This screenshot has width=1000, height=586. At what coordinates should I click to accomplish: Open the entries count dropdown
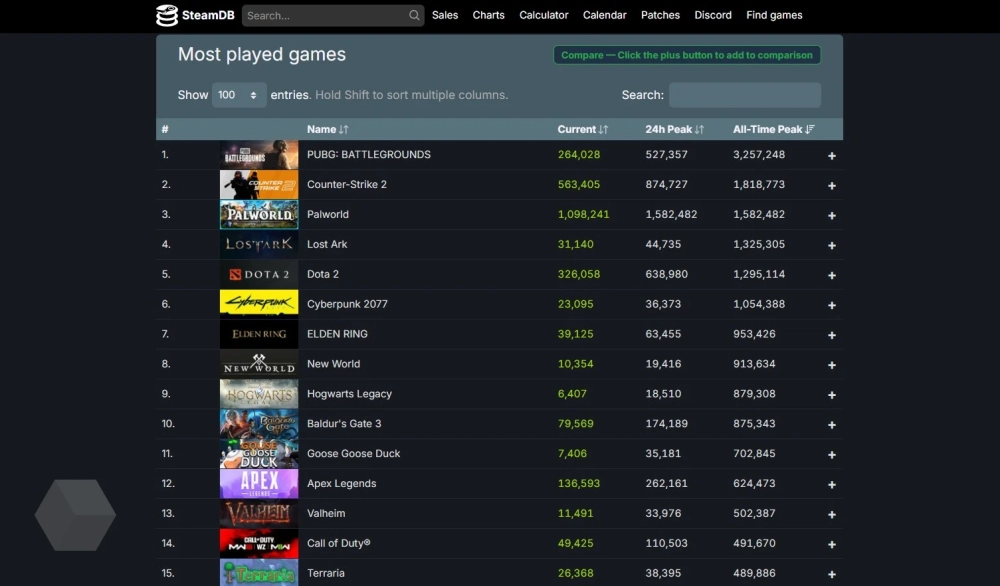239,95
